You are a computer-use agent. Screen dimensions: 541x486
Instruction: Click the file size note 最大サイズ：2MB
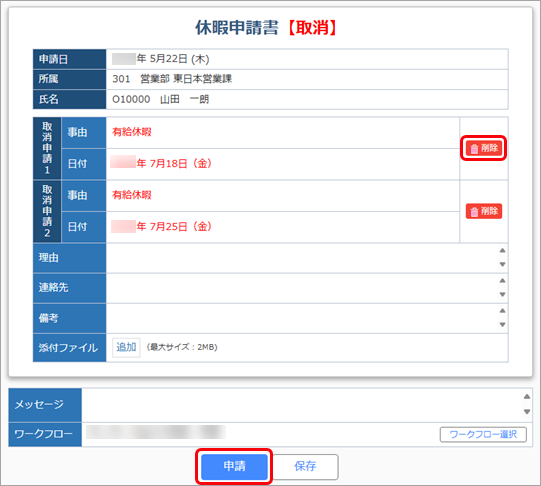(x=182, y=347)
